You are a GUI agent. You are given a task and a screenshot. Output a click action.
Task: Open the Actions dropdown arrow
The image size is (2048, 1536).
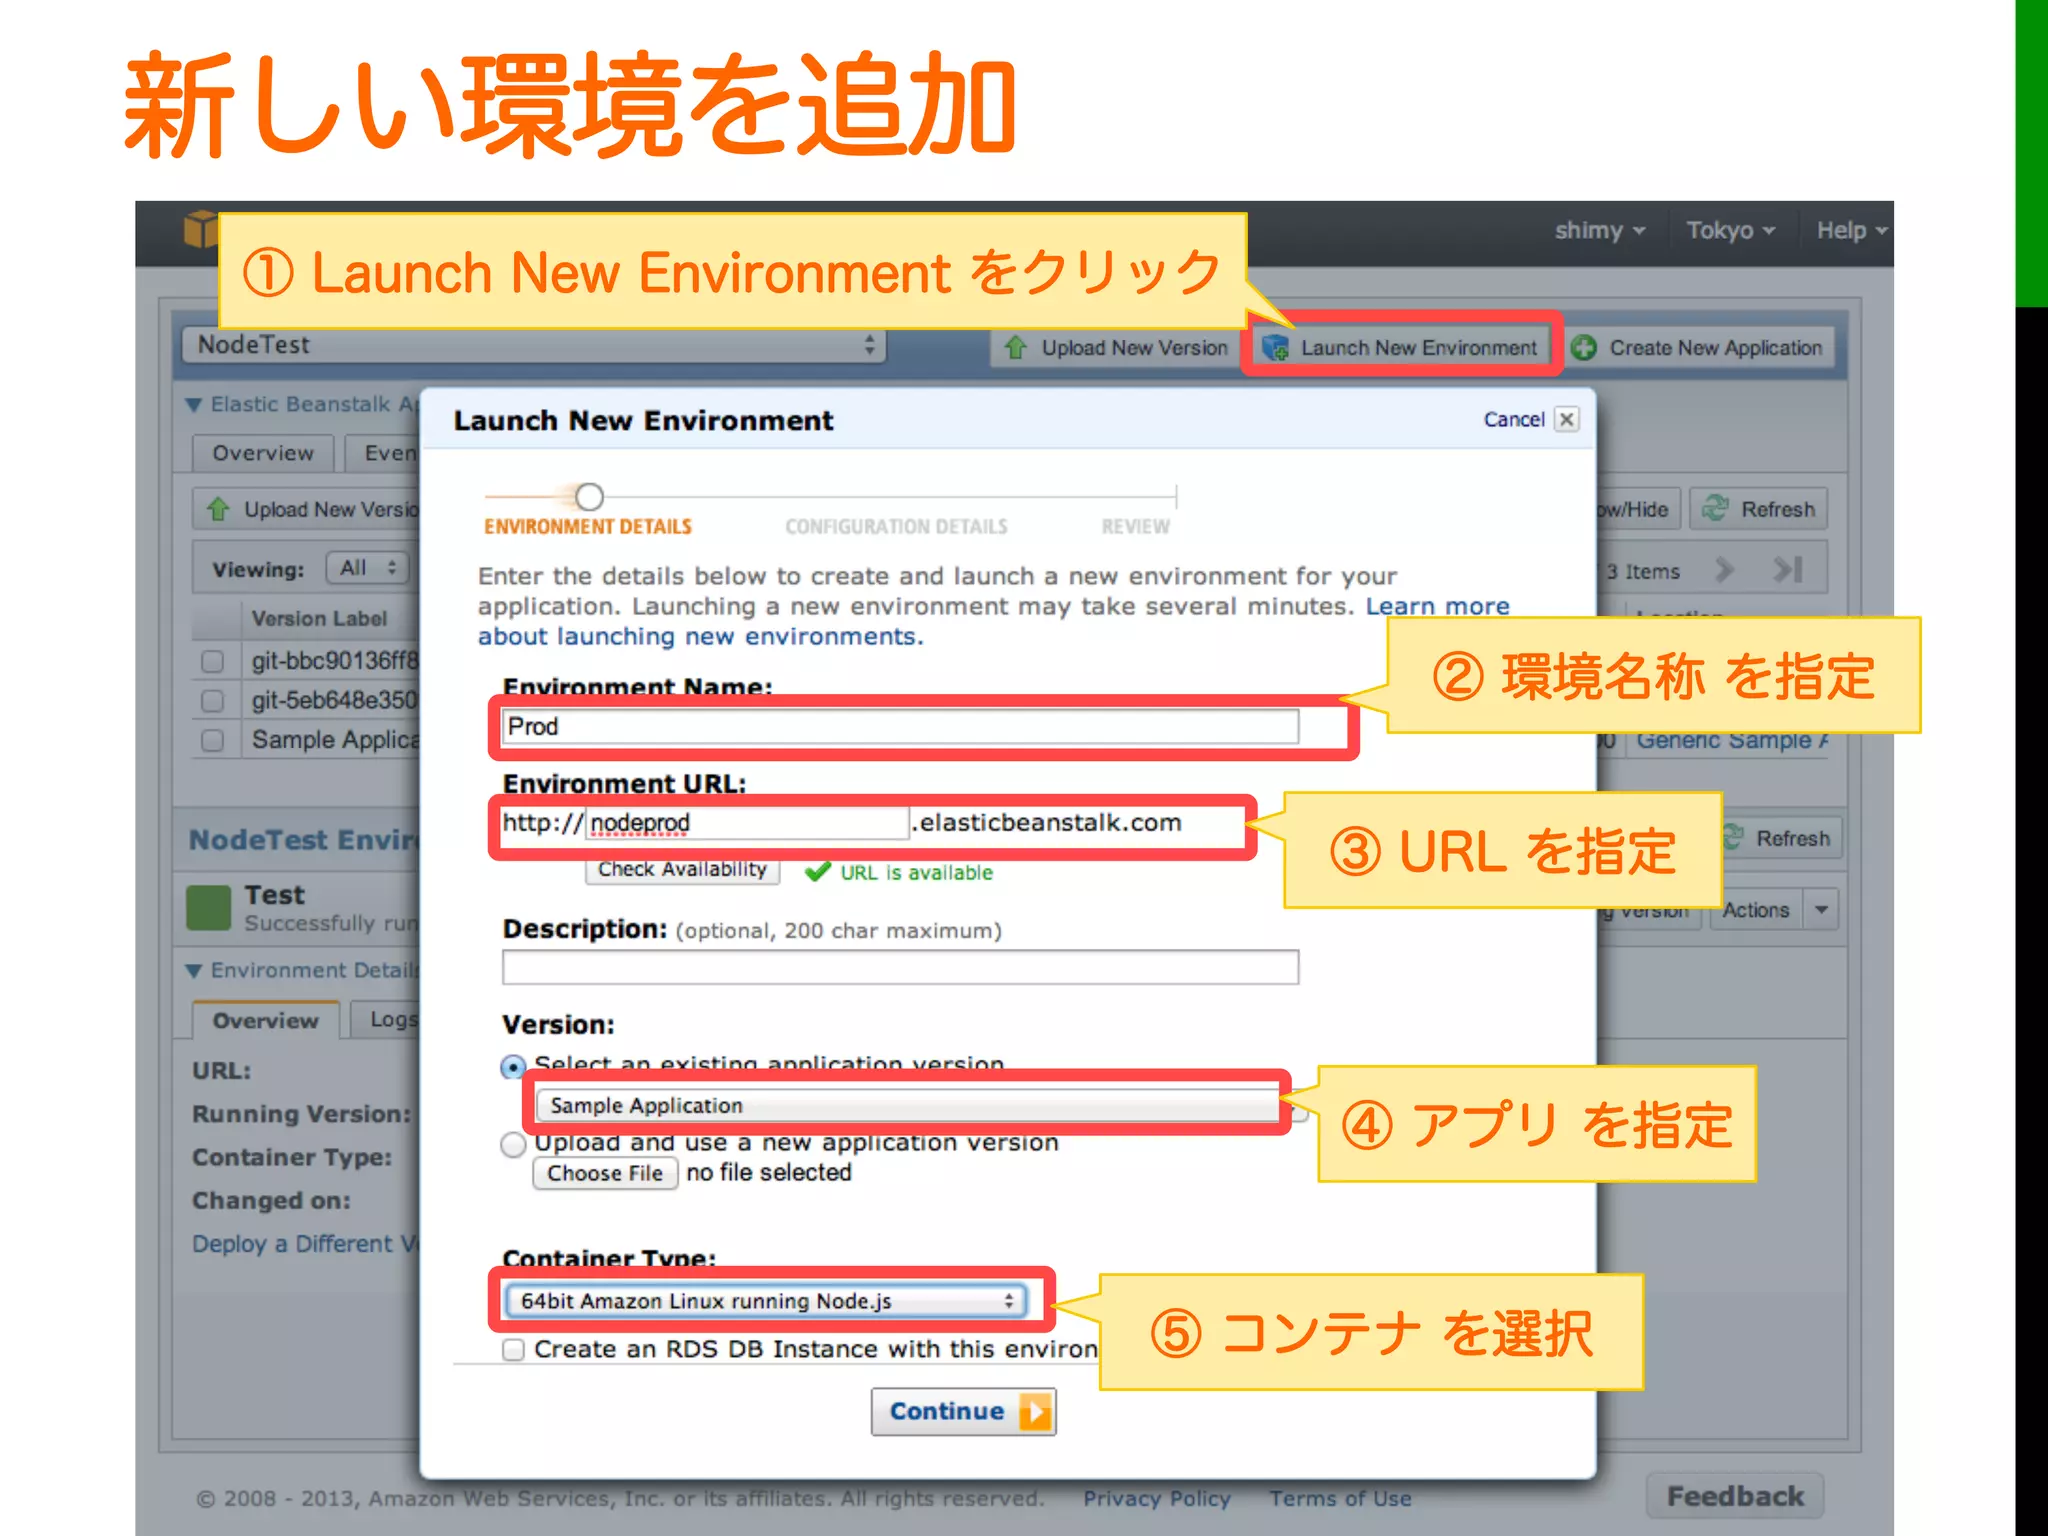[x=1821, y=909]
